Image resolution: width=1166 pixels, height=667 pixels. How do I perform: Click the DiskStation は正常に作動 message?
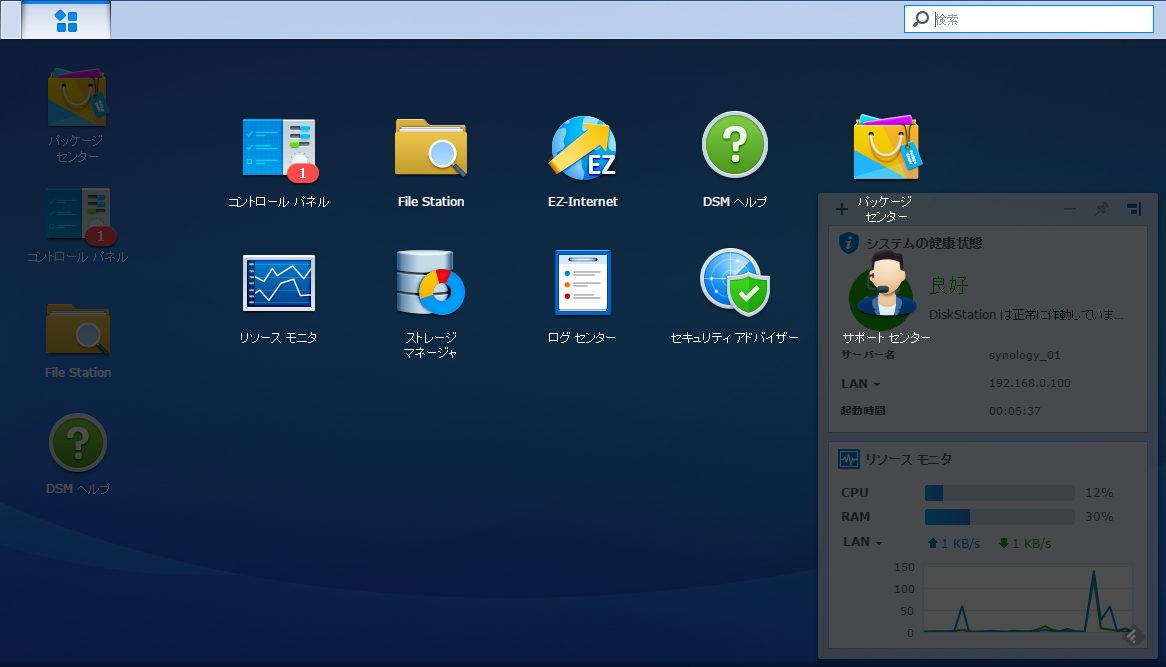tap(1026, 315)
